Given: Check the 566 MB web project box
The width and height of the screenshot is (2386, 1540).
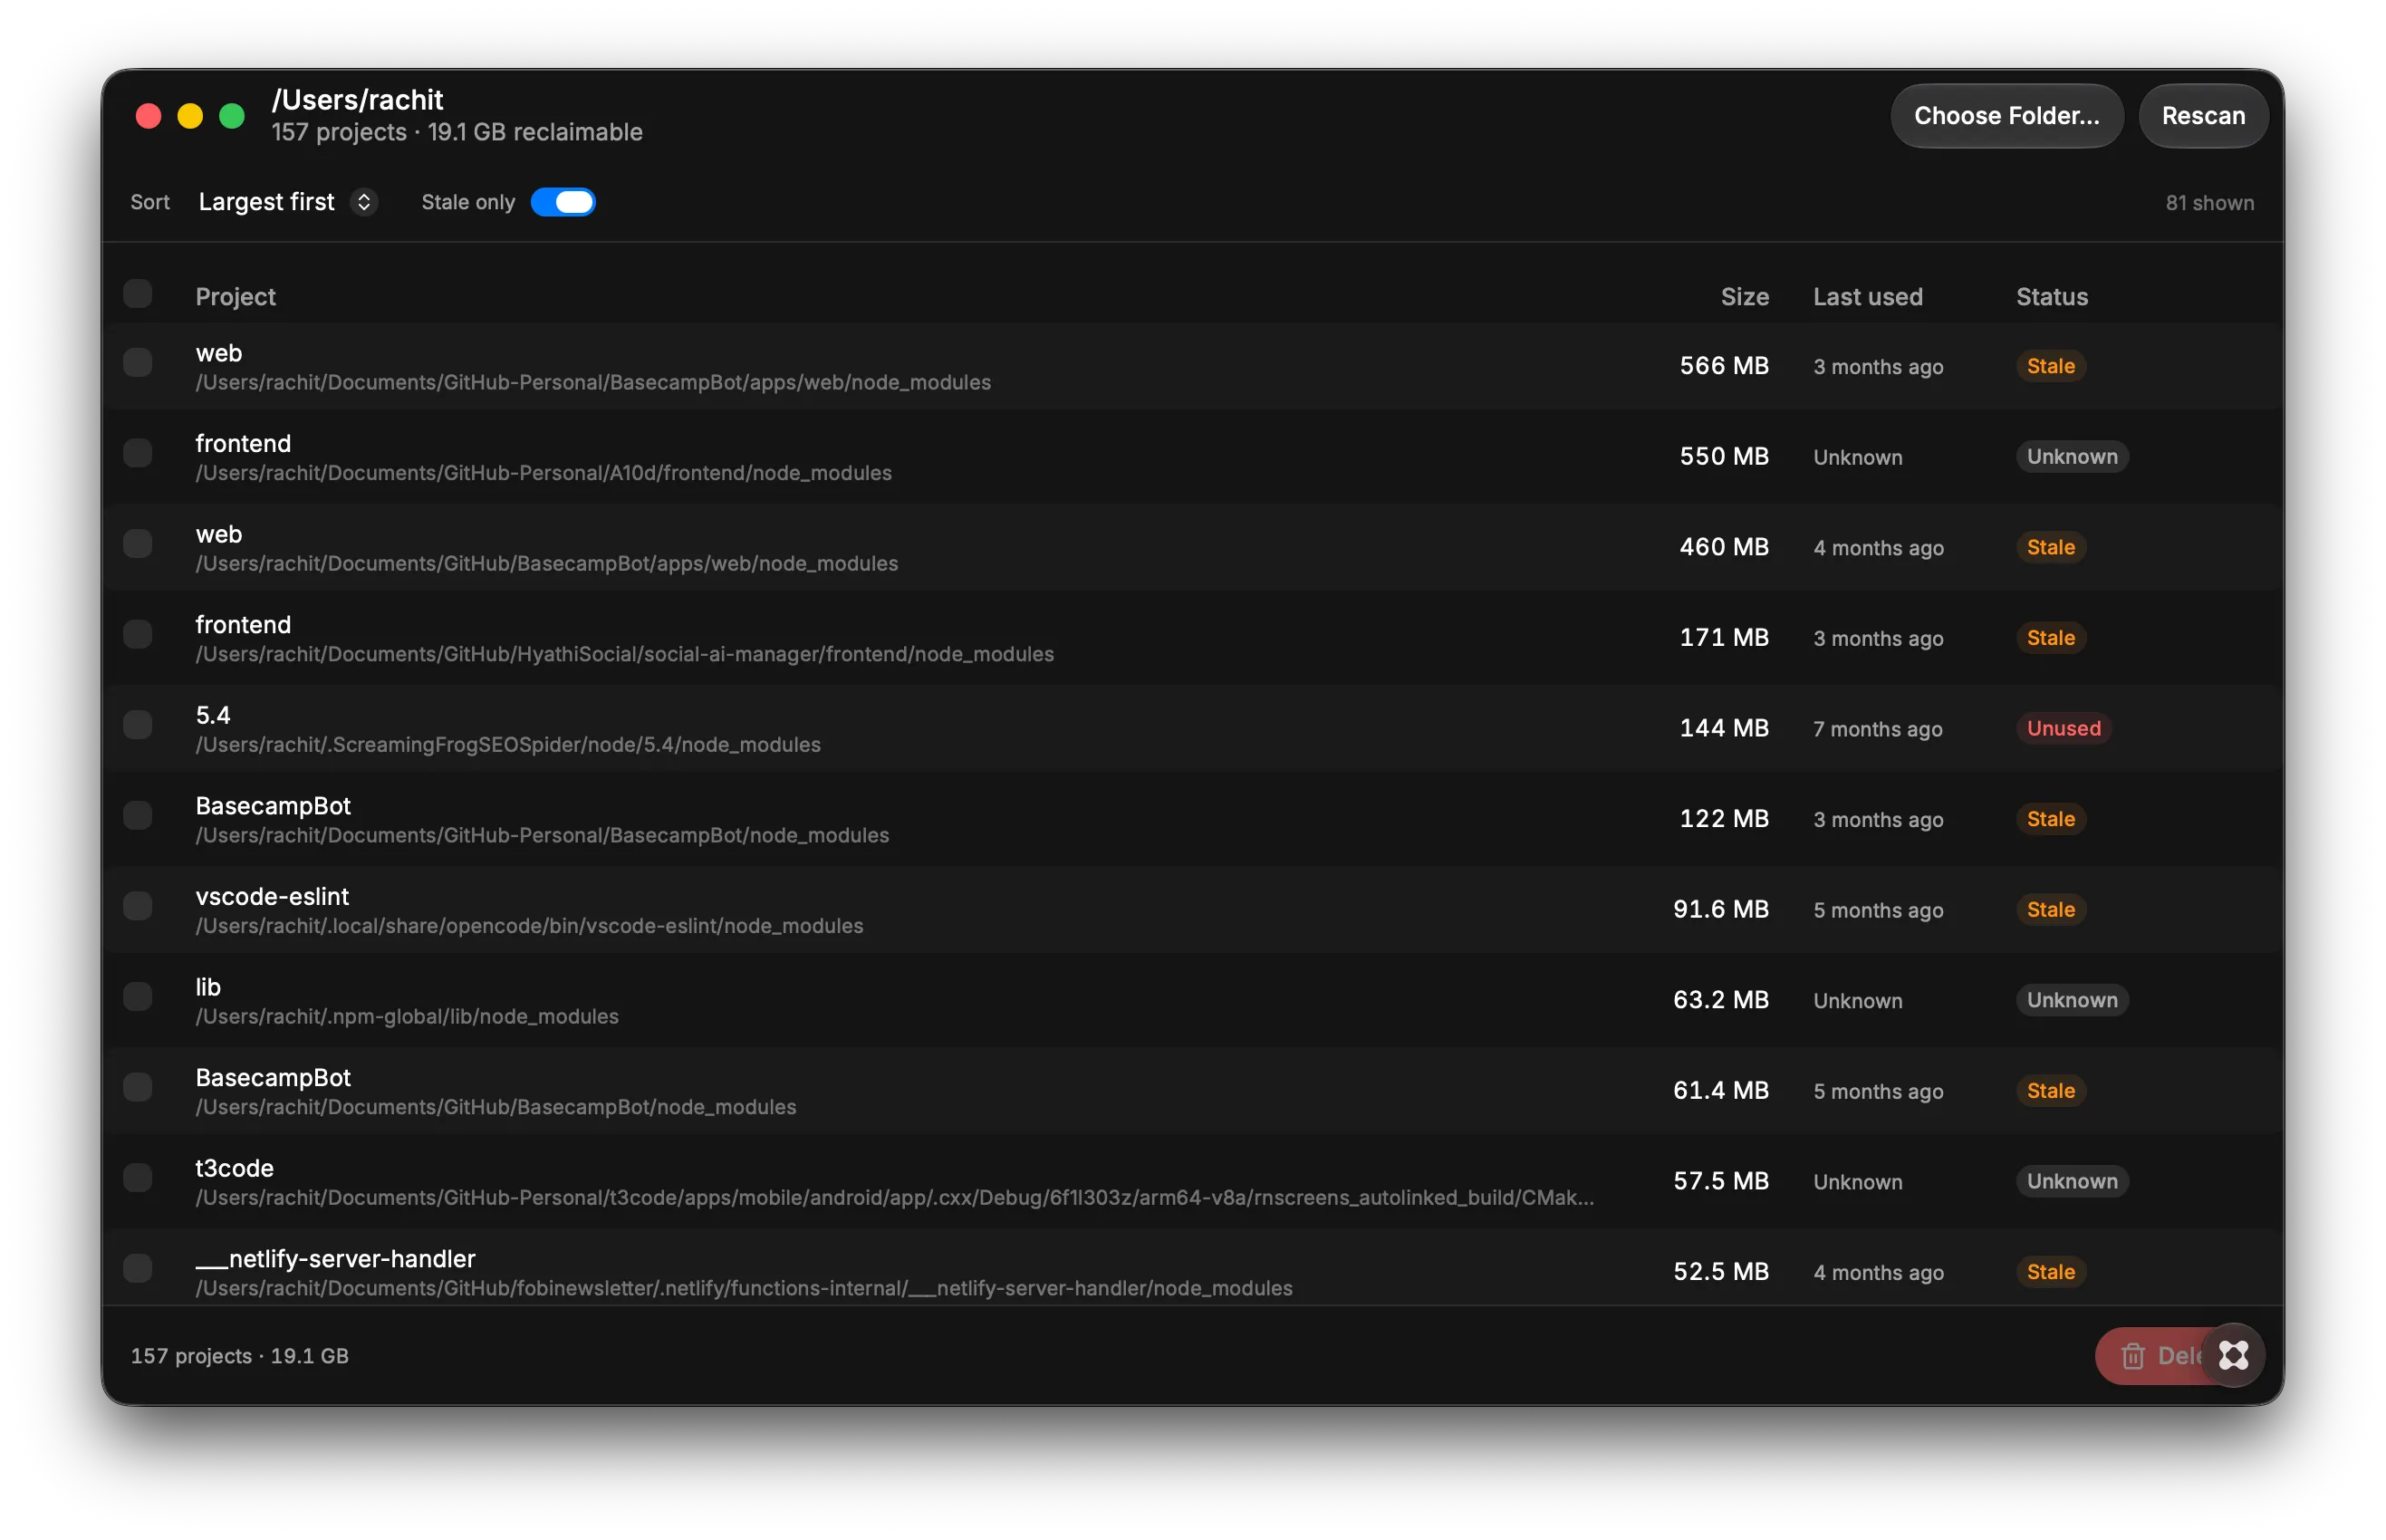Looking at the screenshot, I should click(138, 362).
